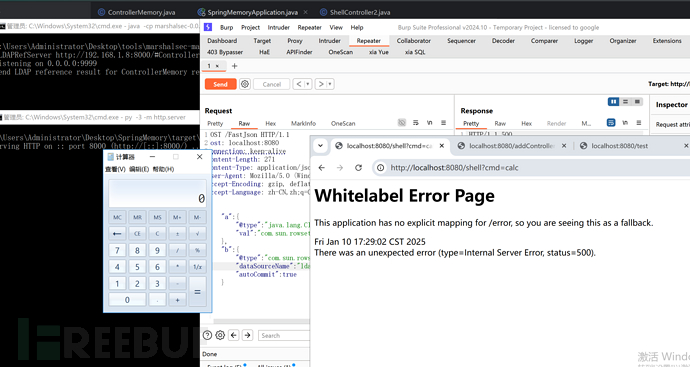Open browser tab search dropdown chevron

coord(321,146)
